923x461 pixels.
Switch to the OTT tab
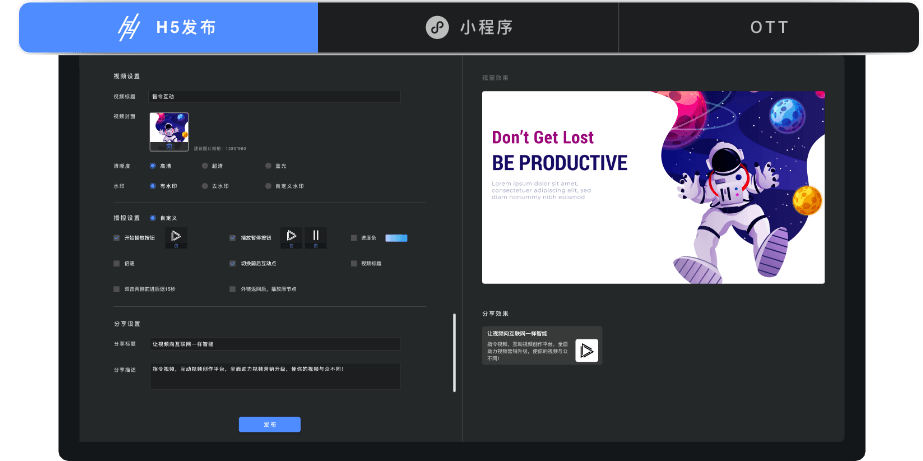pyautogui.click(x=769, y=28)
